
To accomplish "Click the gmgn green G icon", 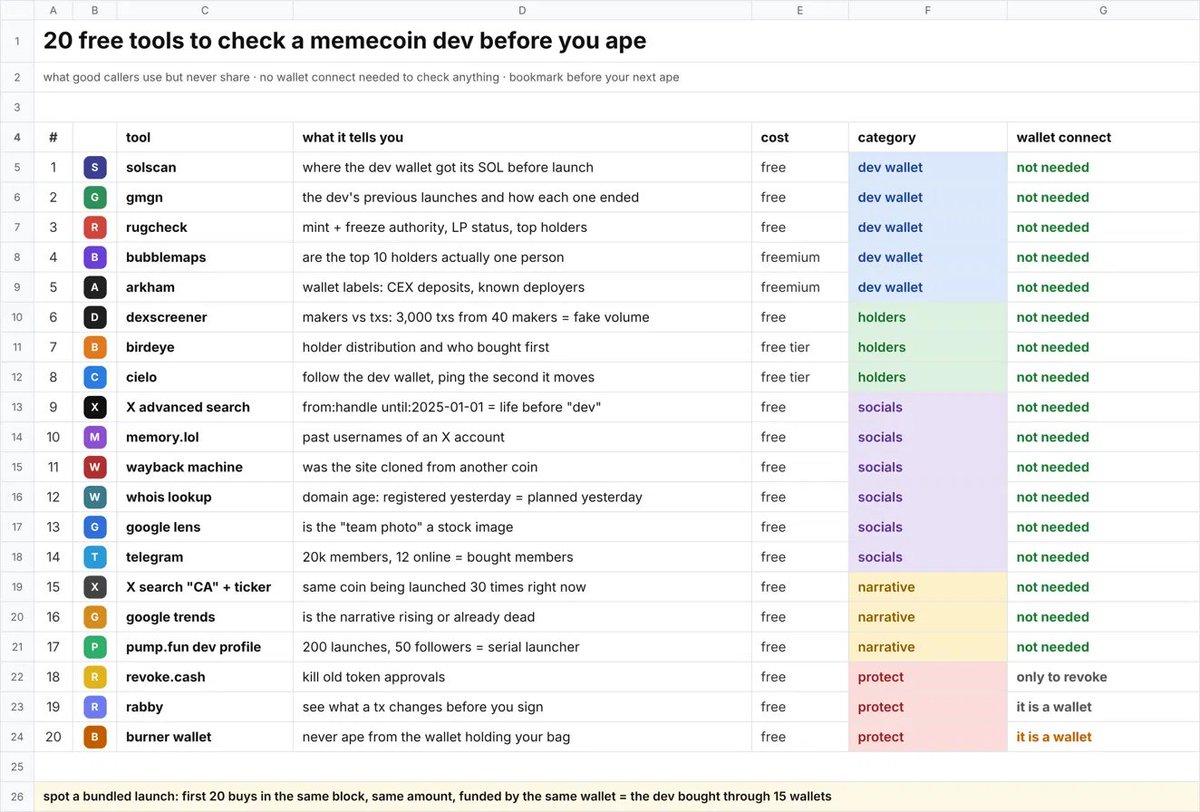I will 95,197.
